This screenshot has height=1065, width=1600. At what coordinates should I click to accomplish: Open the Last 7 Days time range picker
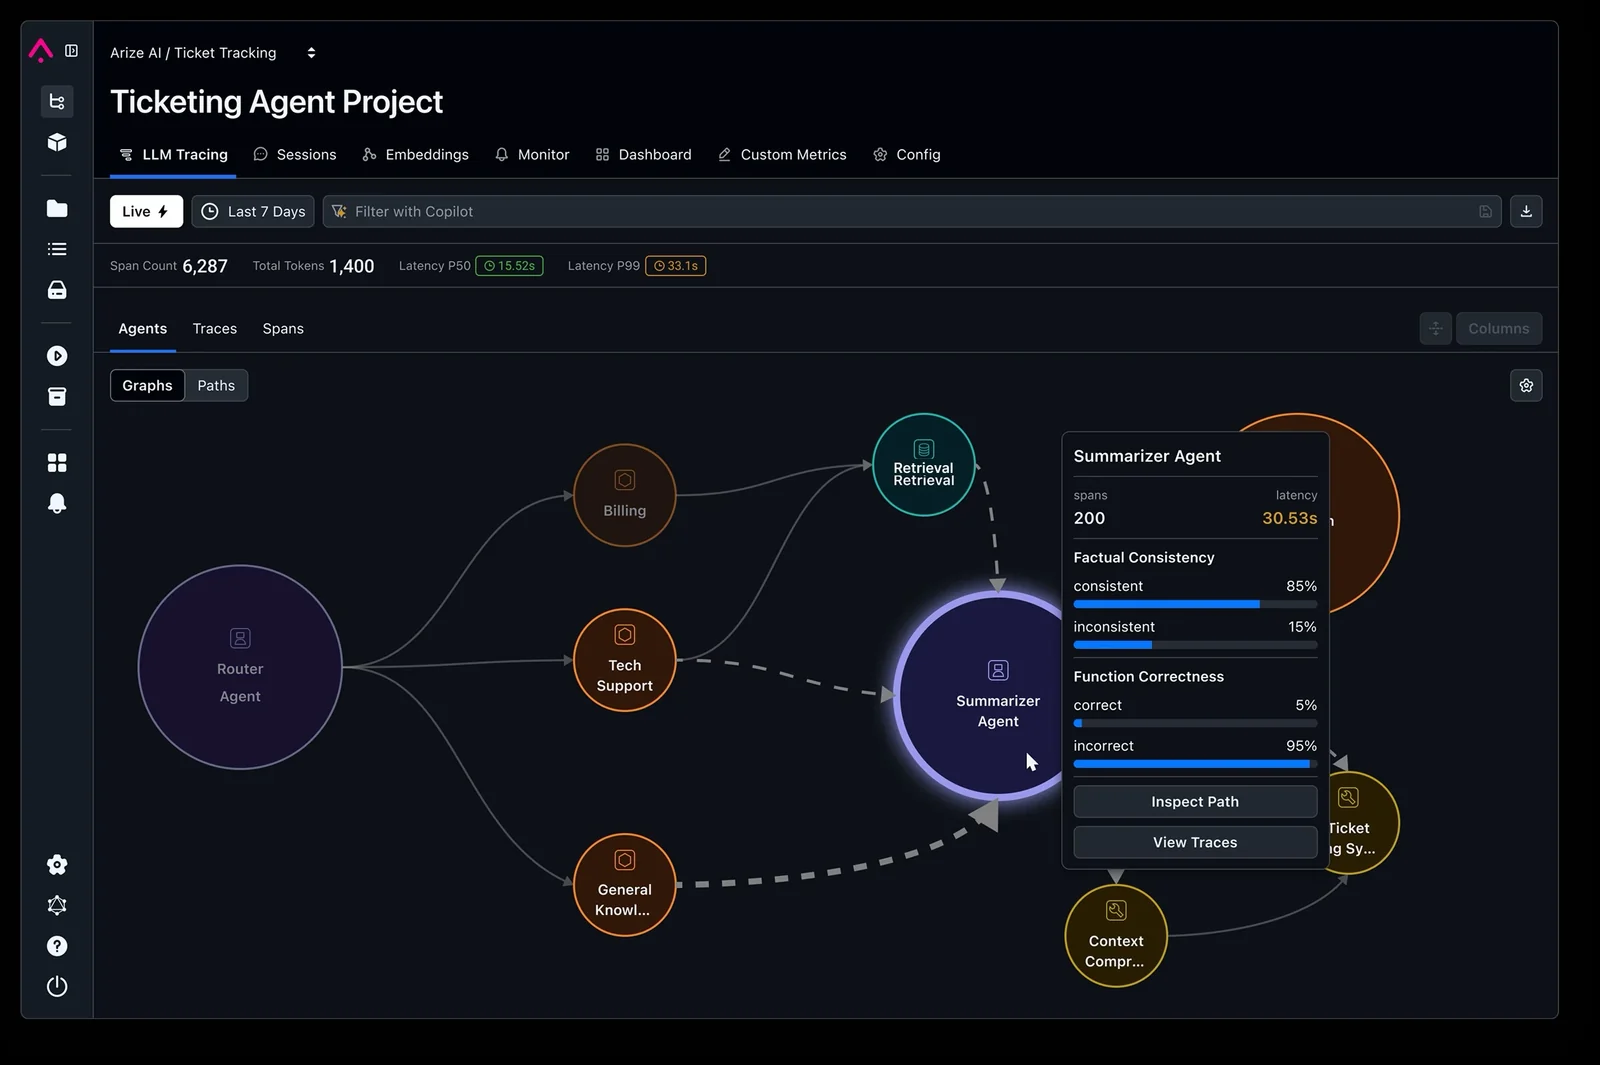pyautogui.click(x=252, y=211)
